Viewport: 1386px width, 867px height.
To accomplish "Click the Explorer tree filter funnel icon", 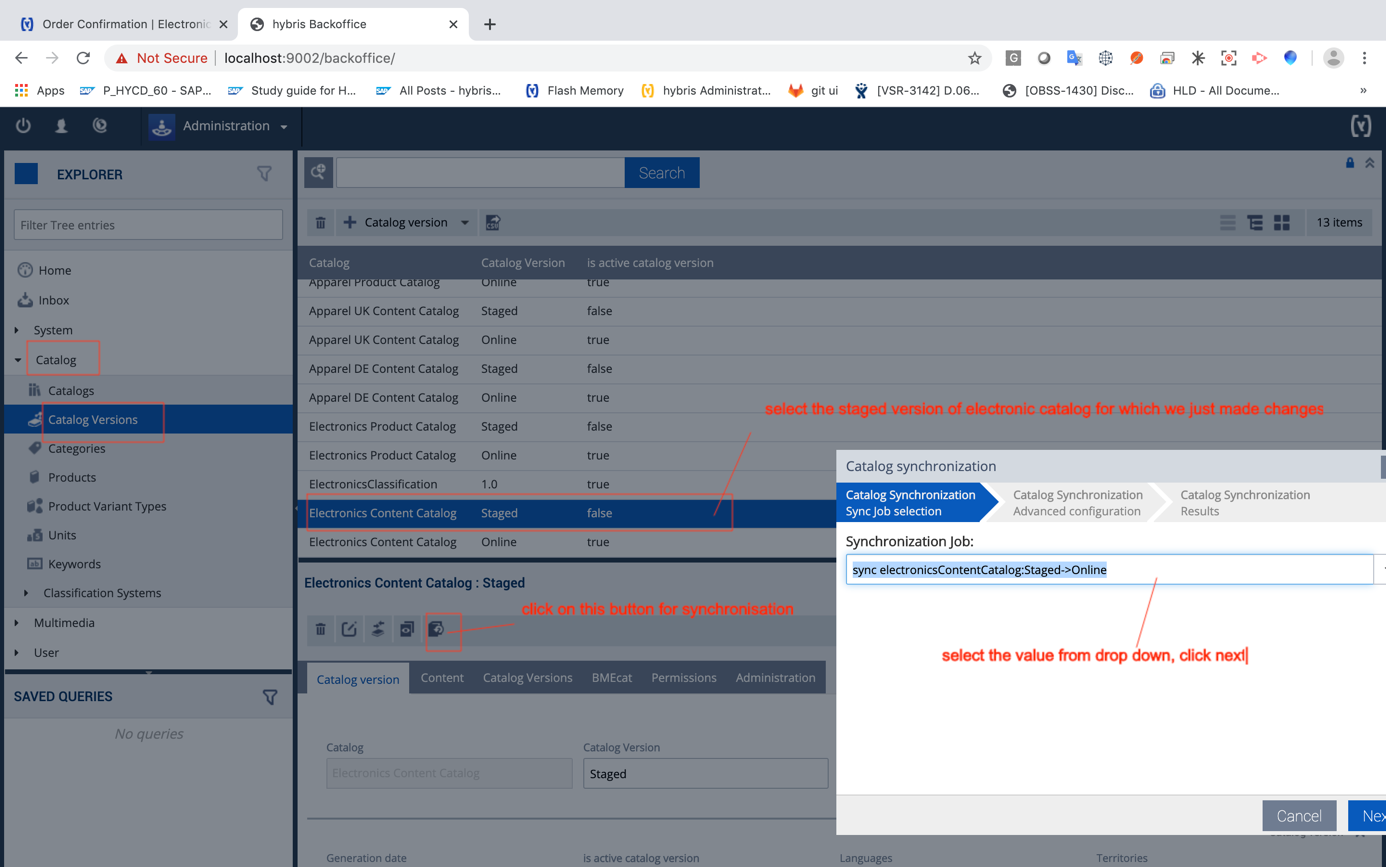I will click(264, 174).
